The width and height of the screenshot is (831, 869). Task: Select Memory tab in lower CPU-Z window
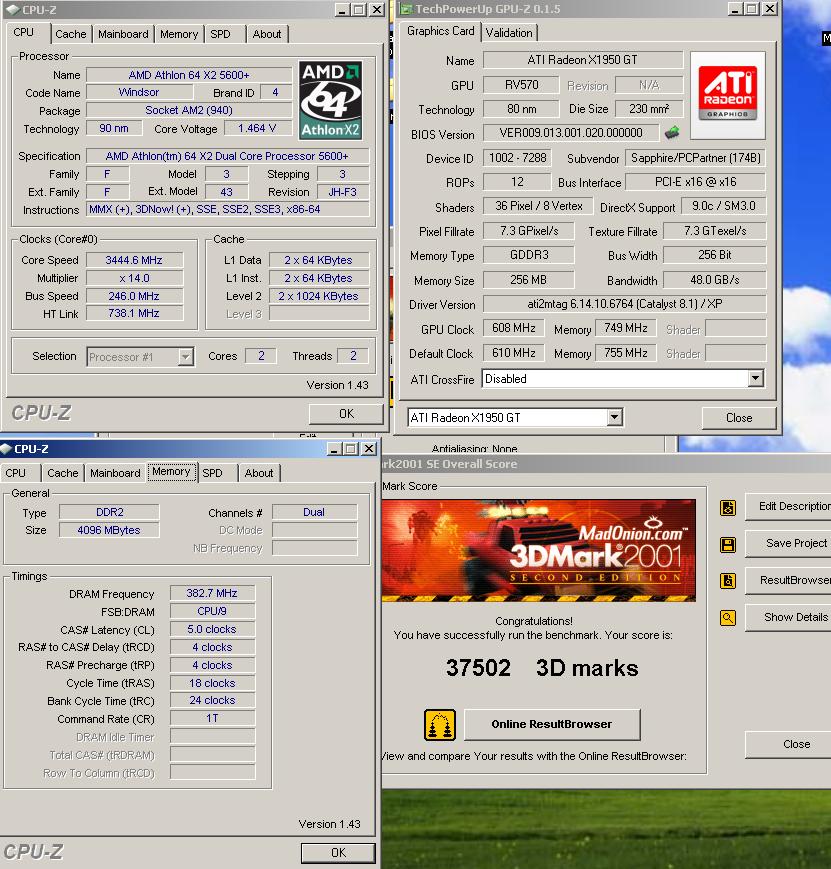pyautogui.click(x=171, y=472)
